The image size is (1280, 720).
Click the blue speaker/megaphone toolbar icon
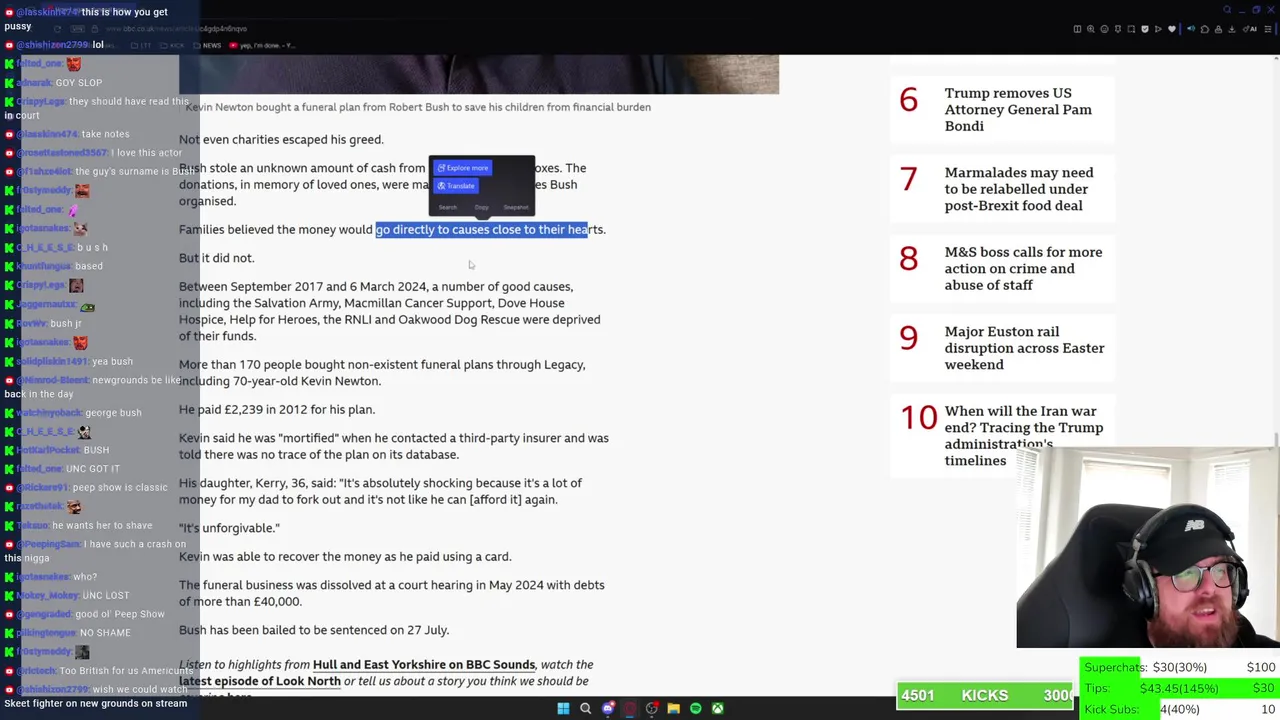pyautogui.click(x=1191, y=29)
